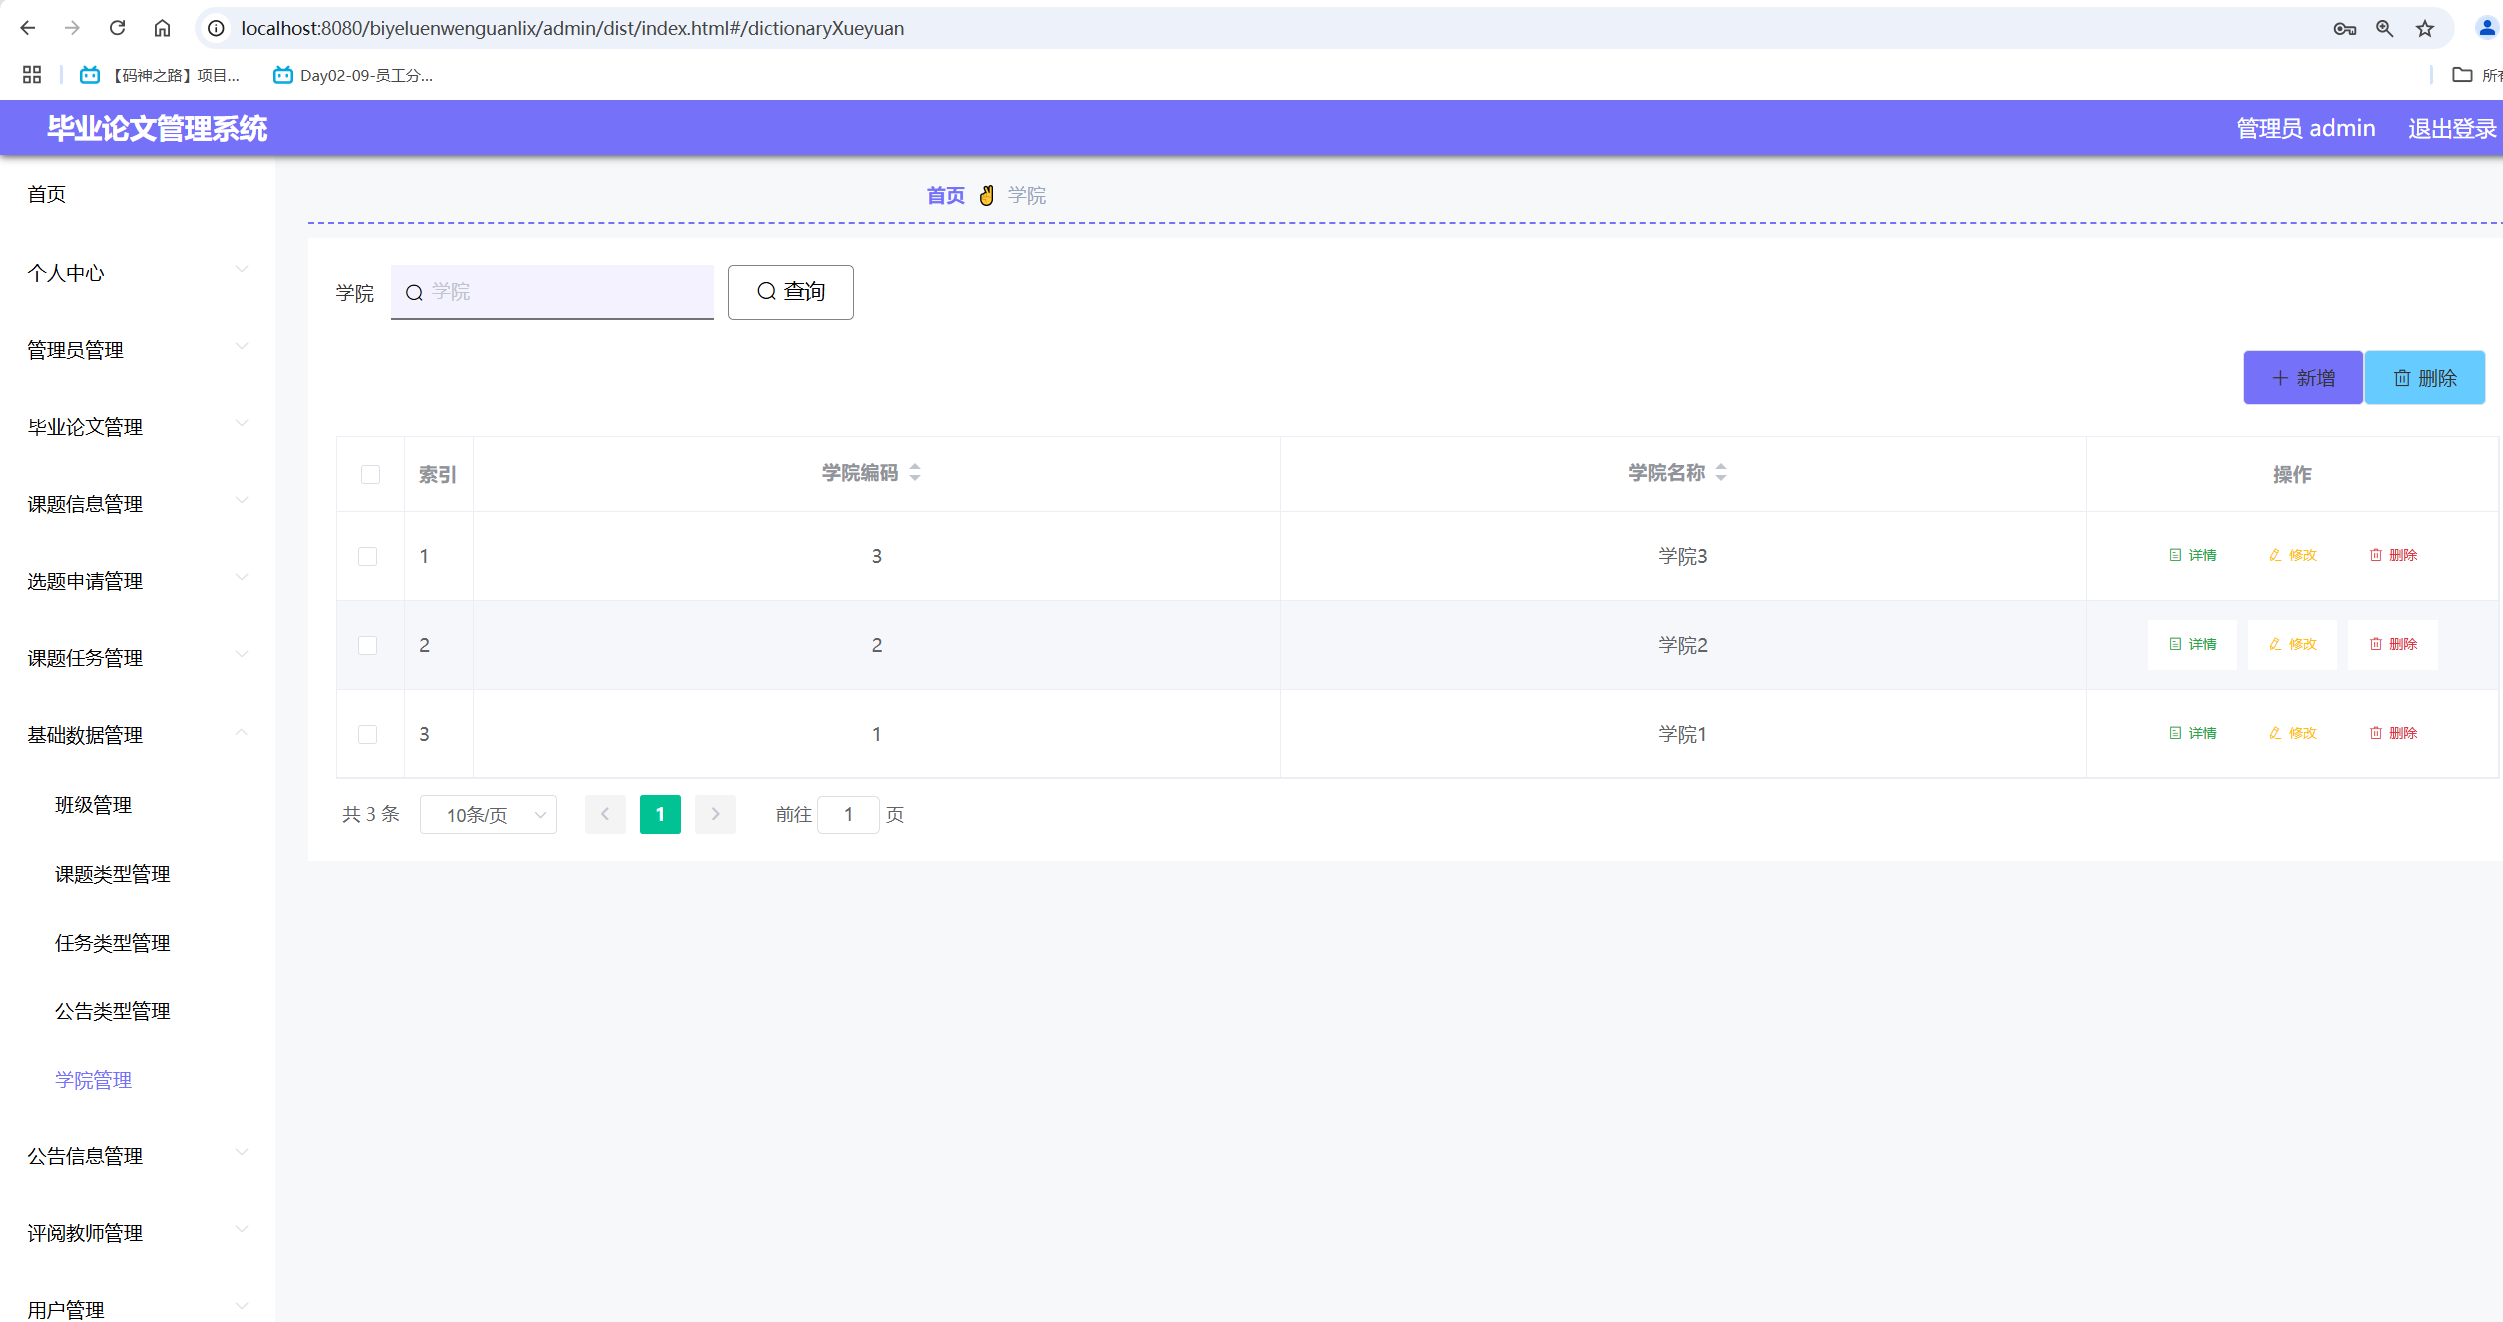The height and width of the screenshot is (1322, 2503).
Task: Expand the 公告信息管理 menu
Action: [x=137, y=1156]
